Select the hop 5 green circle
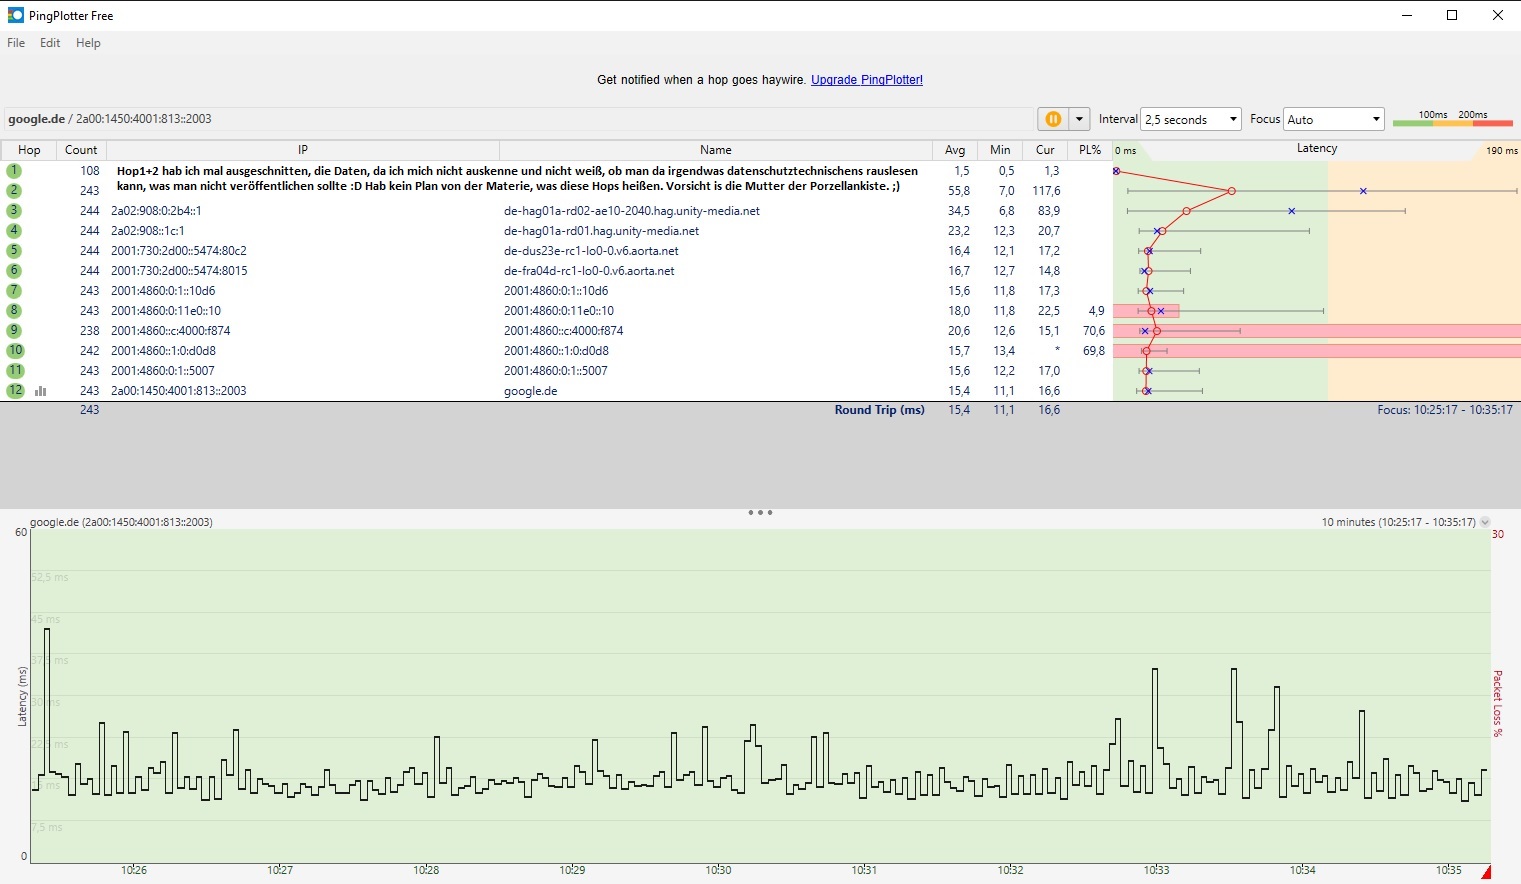 pos(14,251)
